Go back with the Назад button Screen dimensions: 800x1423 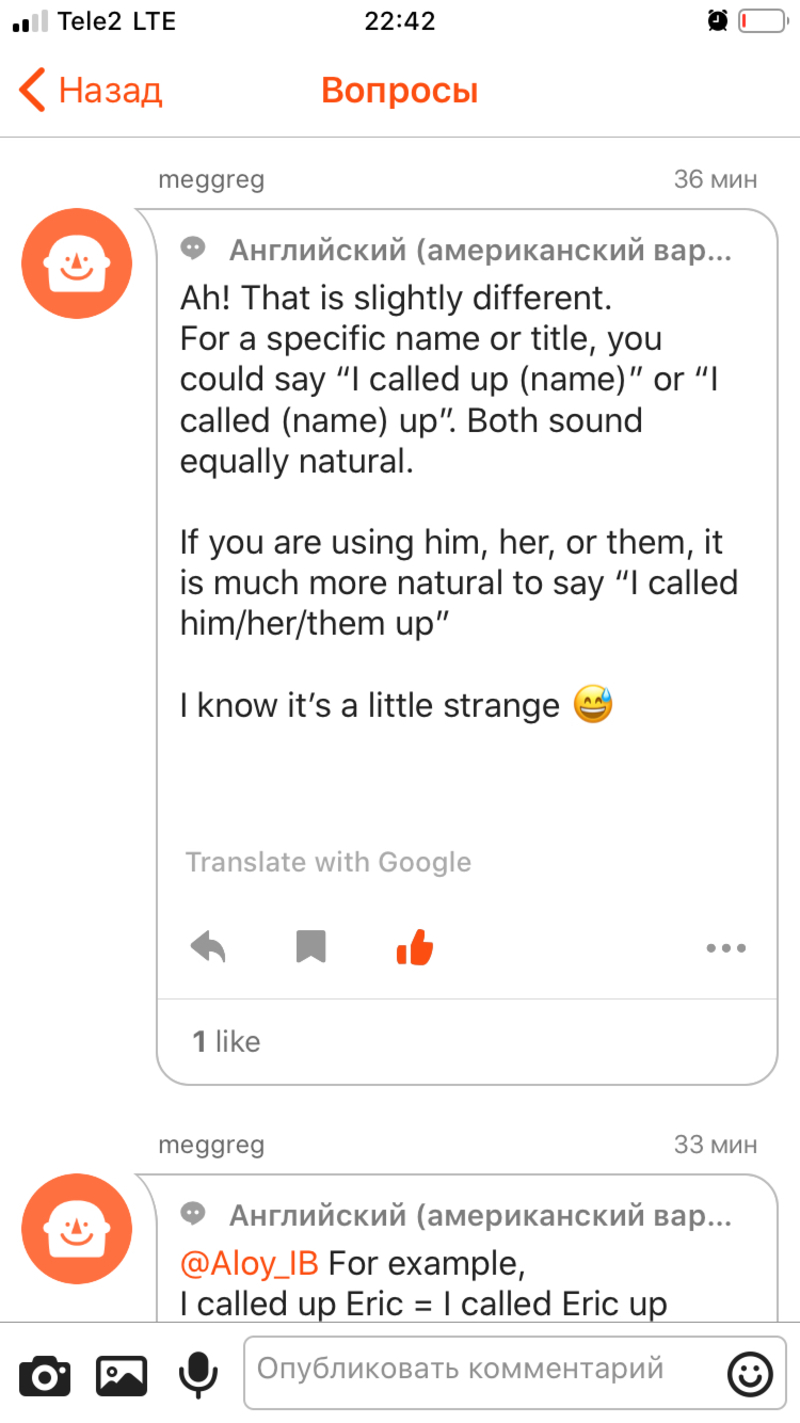(x=90, y=91)
